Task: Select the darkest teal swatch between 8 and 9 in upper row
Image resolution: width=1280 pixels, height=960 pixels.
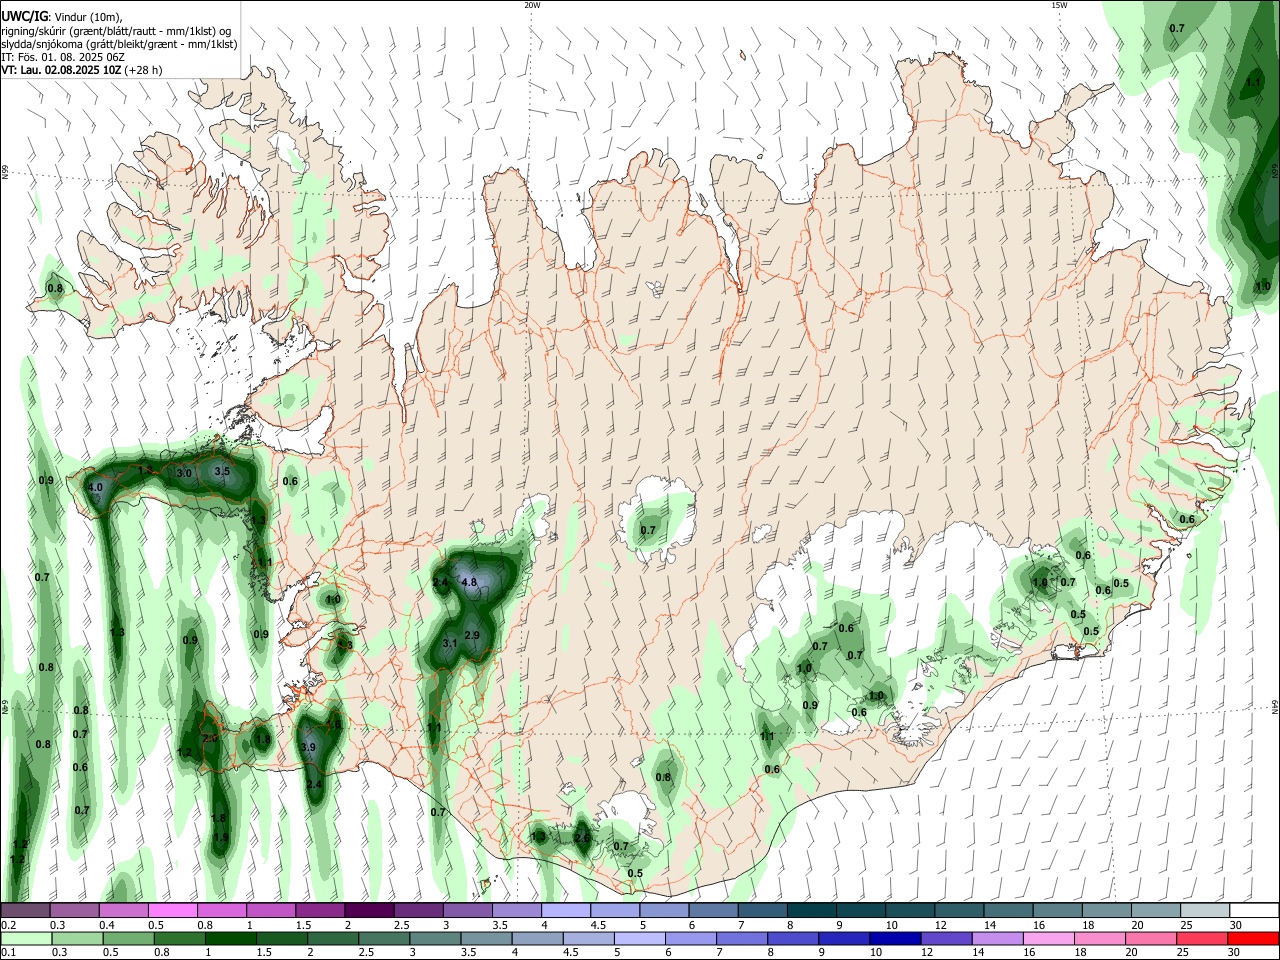Action: (x=812, y=910)
